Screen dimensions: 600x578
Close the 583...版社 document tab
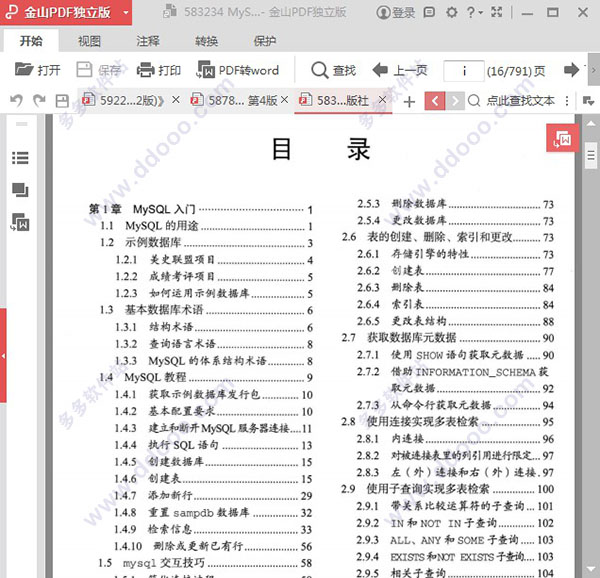382,100
